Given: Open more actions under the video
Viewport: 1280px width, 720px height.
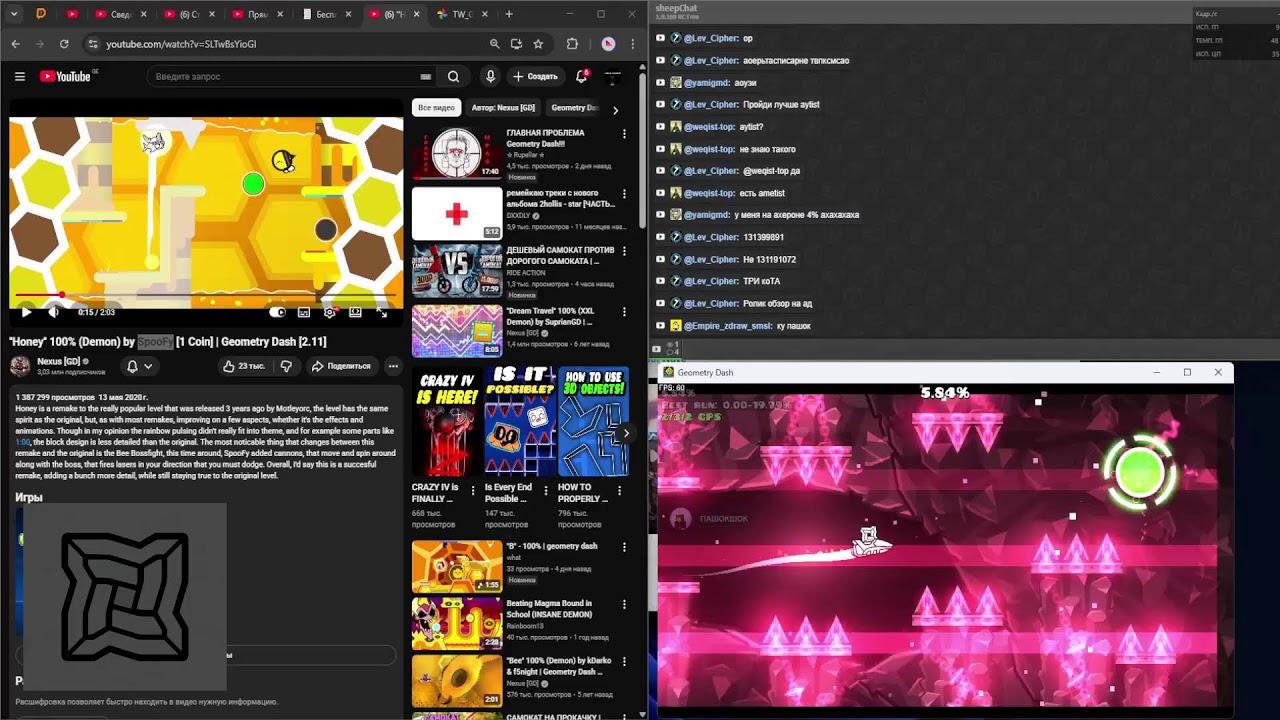Looking at the screenshot, I should click(x=393, y=366).
